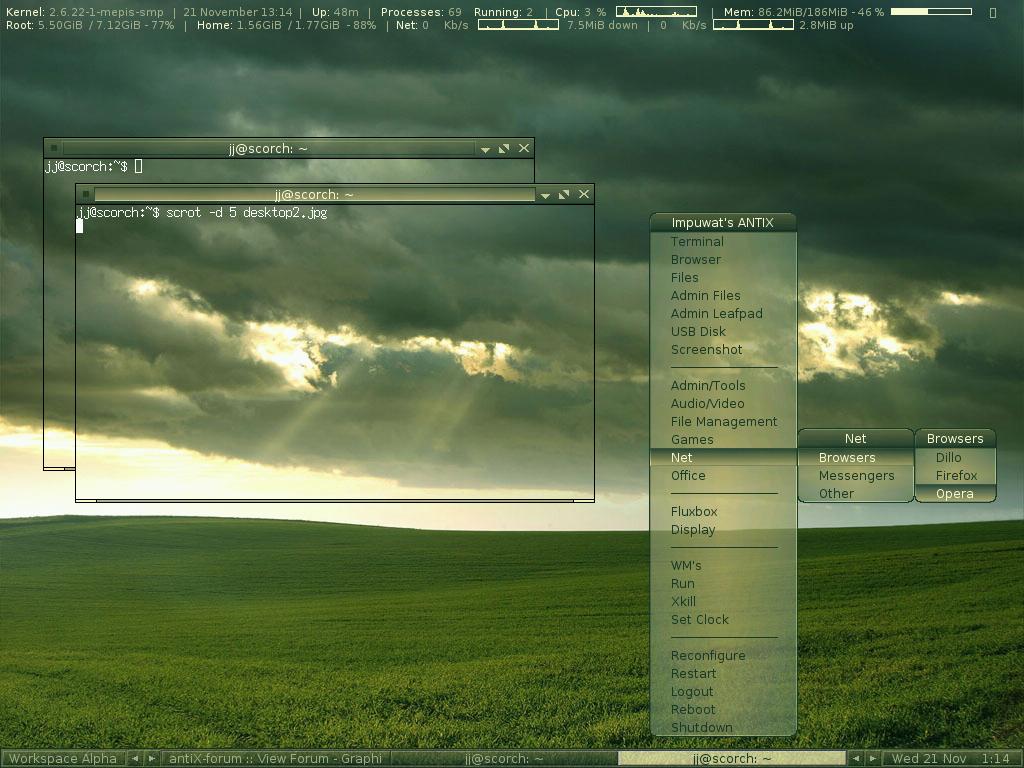The width and height of the screenshot is (1024, 768).
Task: Click Screenshot in the root menu
Action: point(724,350)
